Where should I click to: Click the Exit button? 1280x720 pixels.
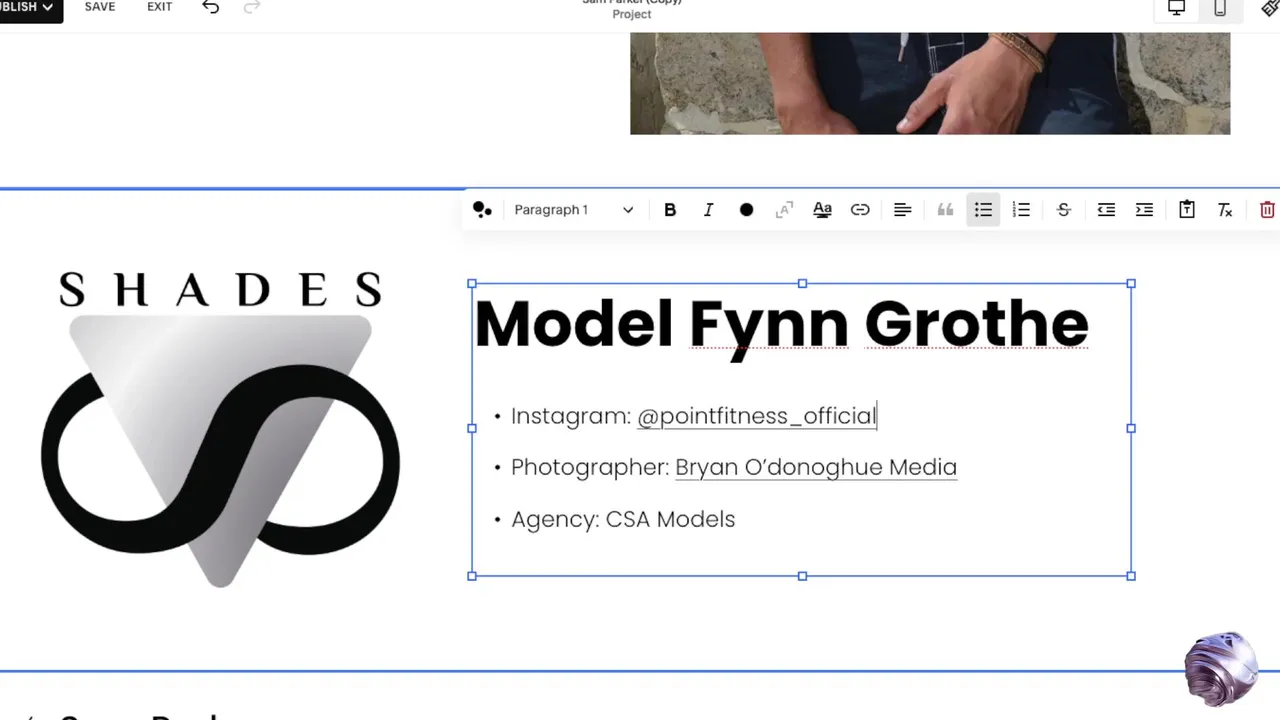tap(160, 7)
